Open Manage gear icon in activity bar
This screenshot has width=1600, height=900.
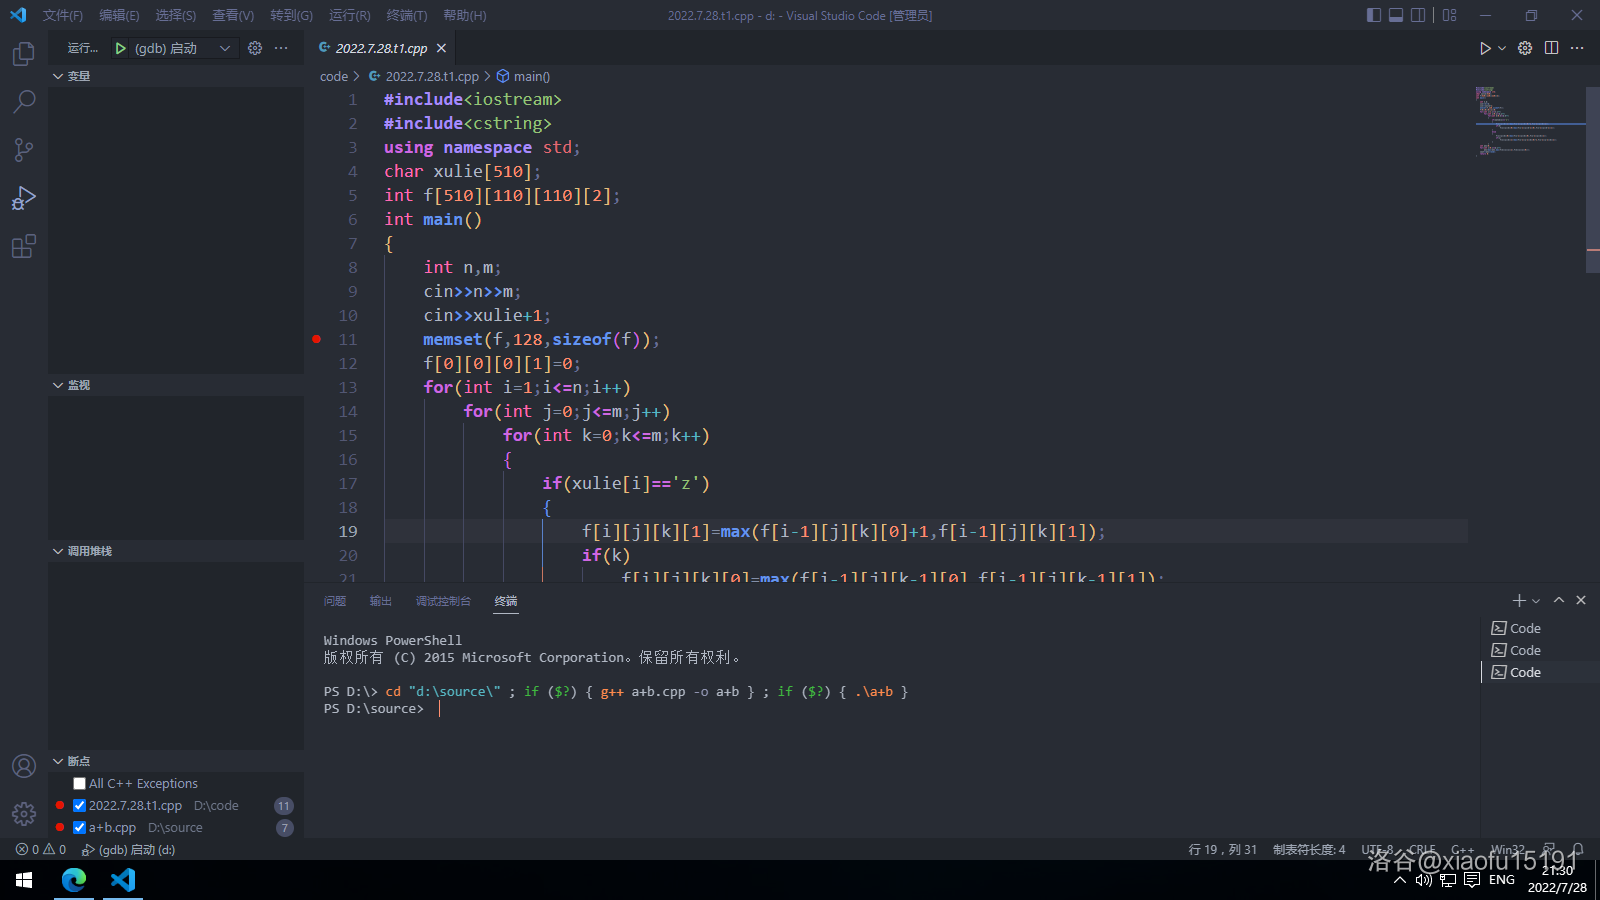24,814
